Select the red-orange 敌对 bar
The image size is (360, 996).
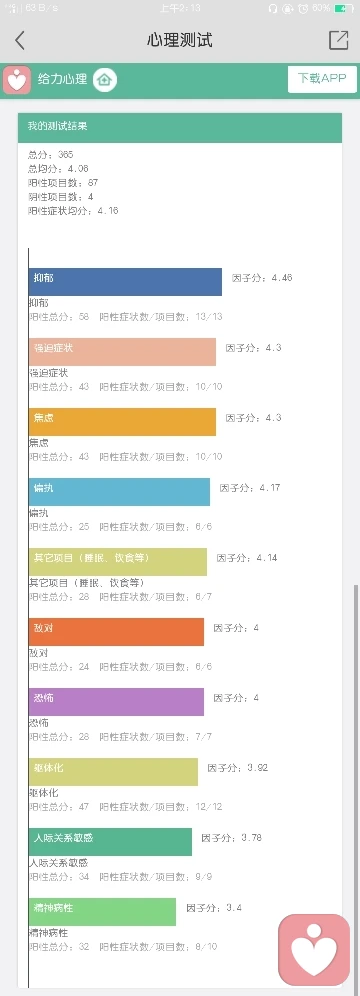pyautogui.click(x=116, y=631)
